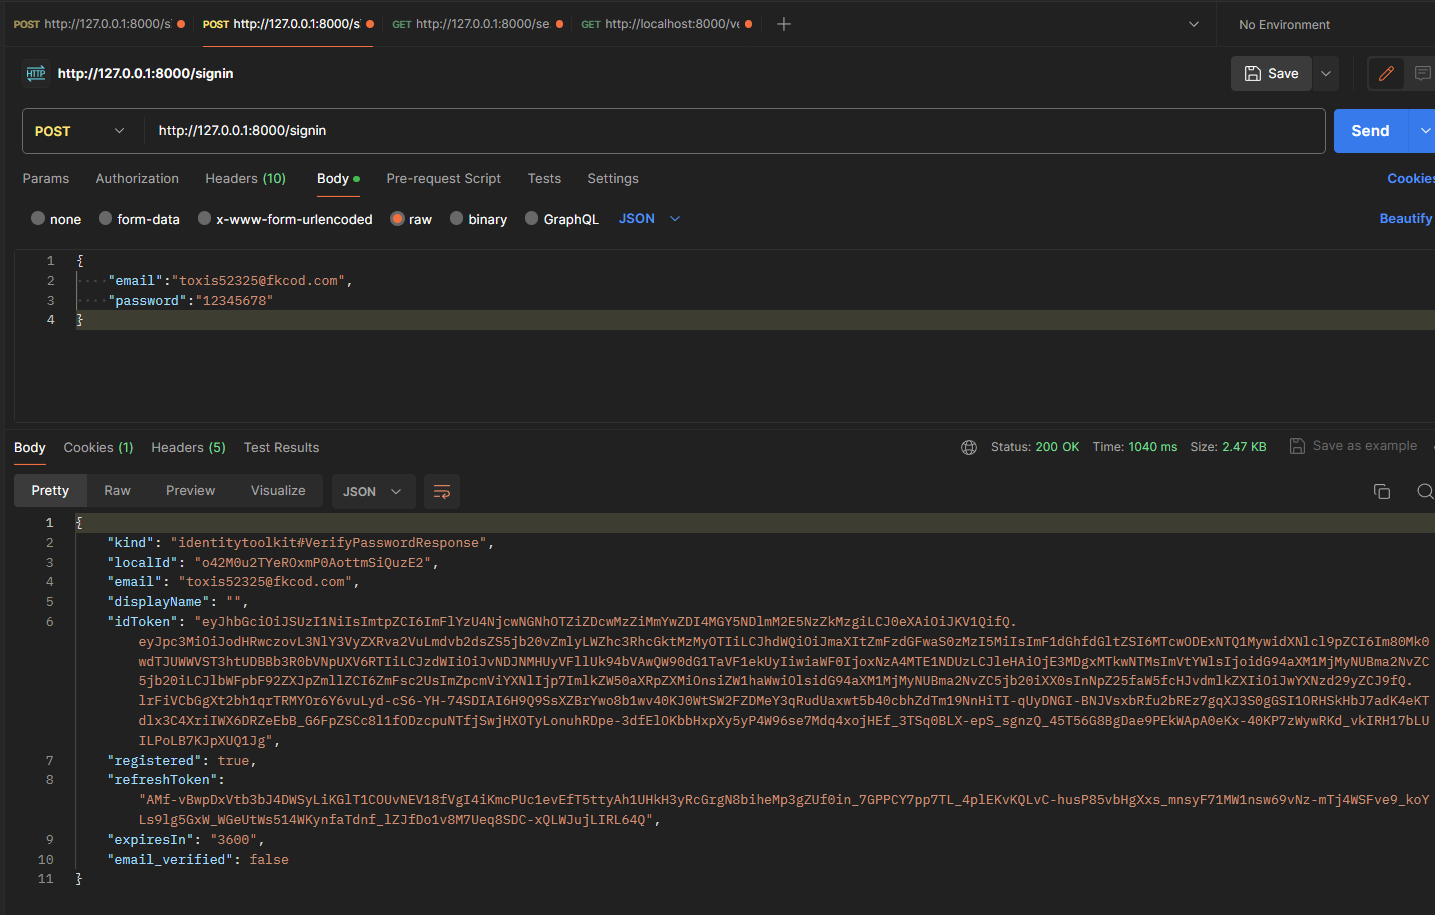This screenshot has width=1435, height=915.
Task: Open the tabs overflow chevron
Action: click(1193, 24)
